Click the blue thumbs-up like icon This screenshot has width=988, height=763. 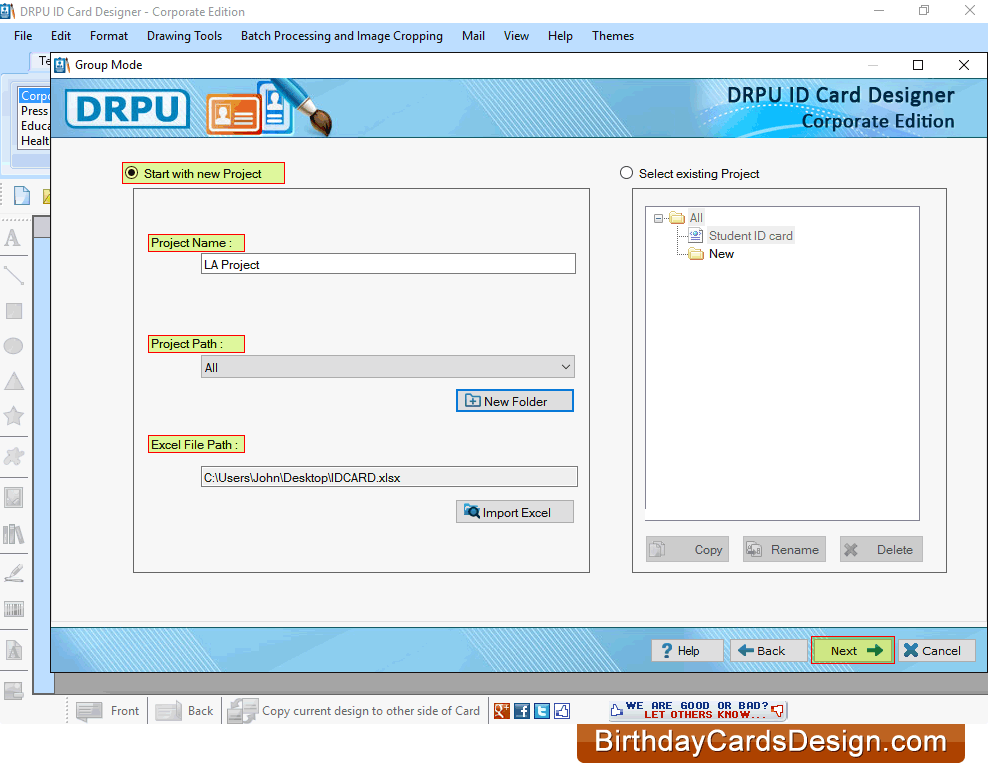(562, 711)
